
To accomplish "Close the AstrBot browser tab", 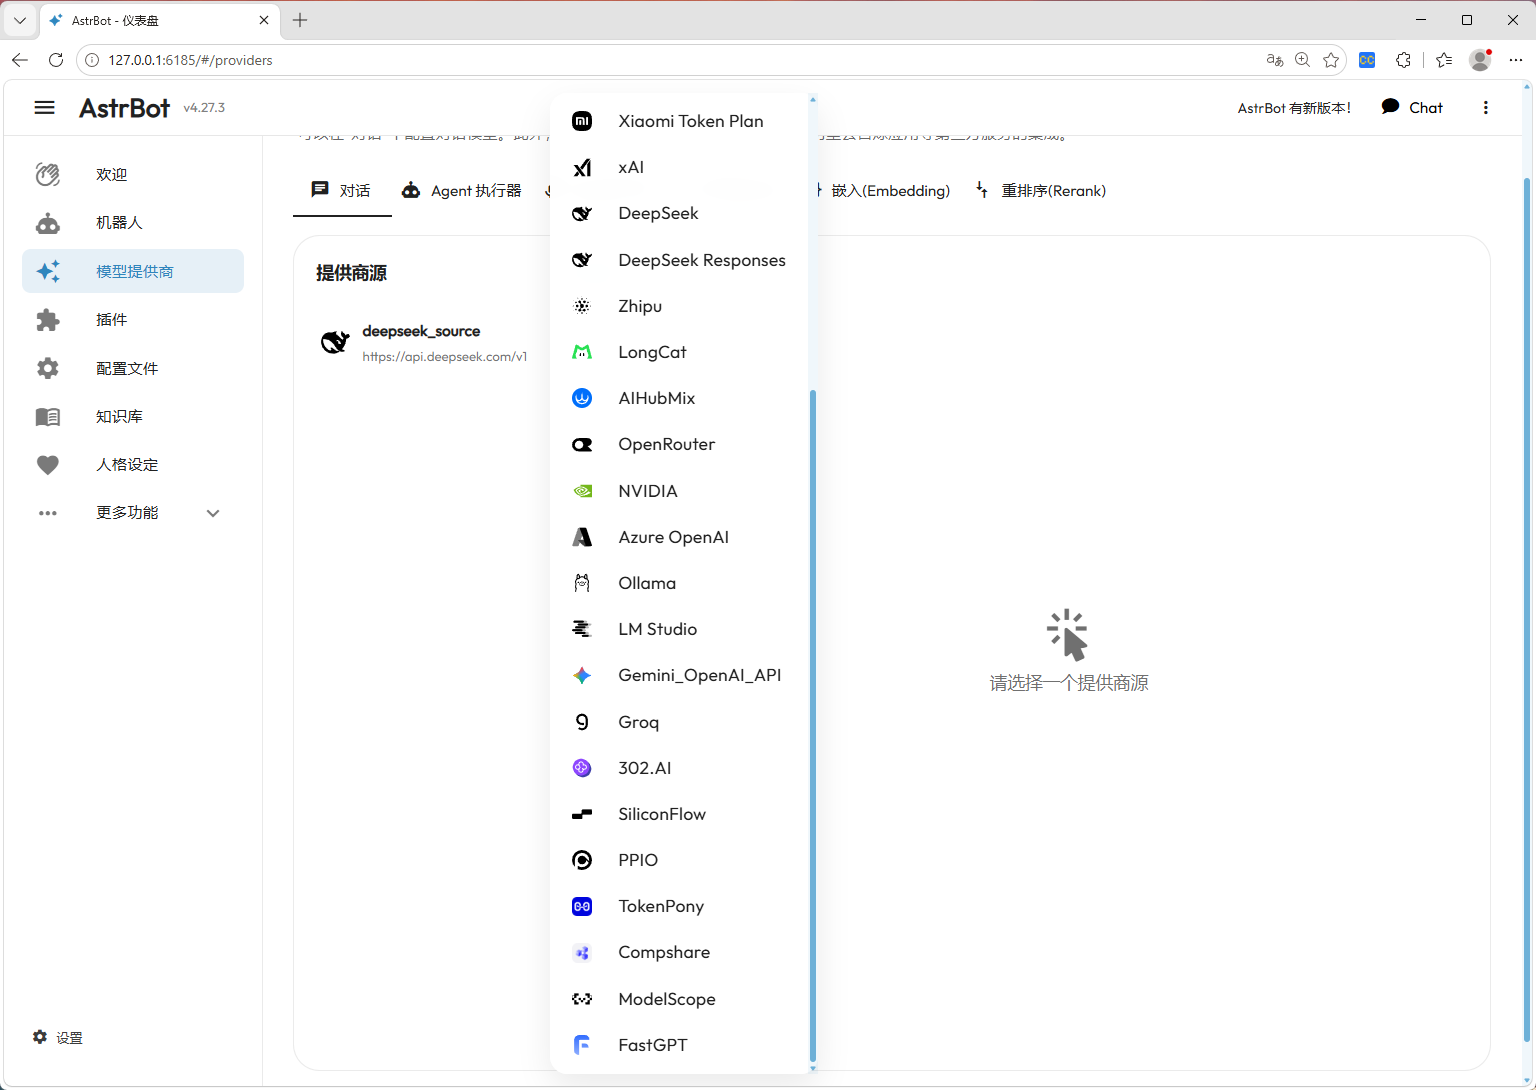I will click(x=264, y=20).
